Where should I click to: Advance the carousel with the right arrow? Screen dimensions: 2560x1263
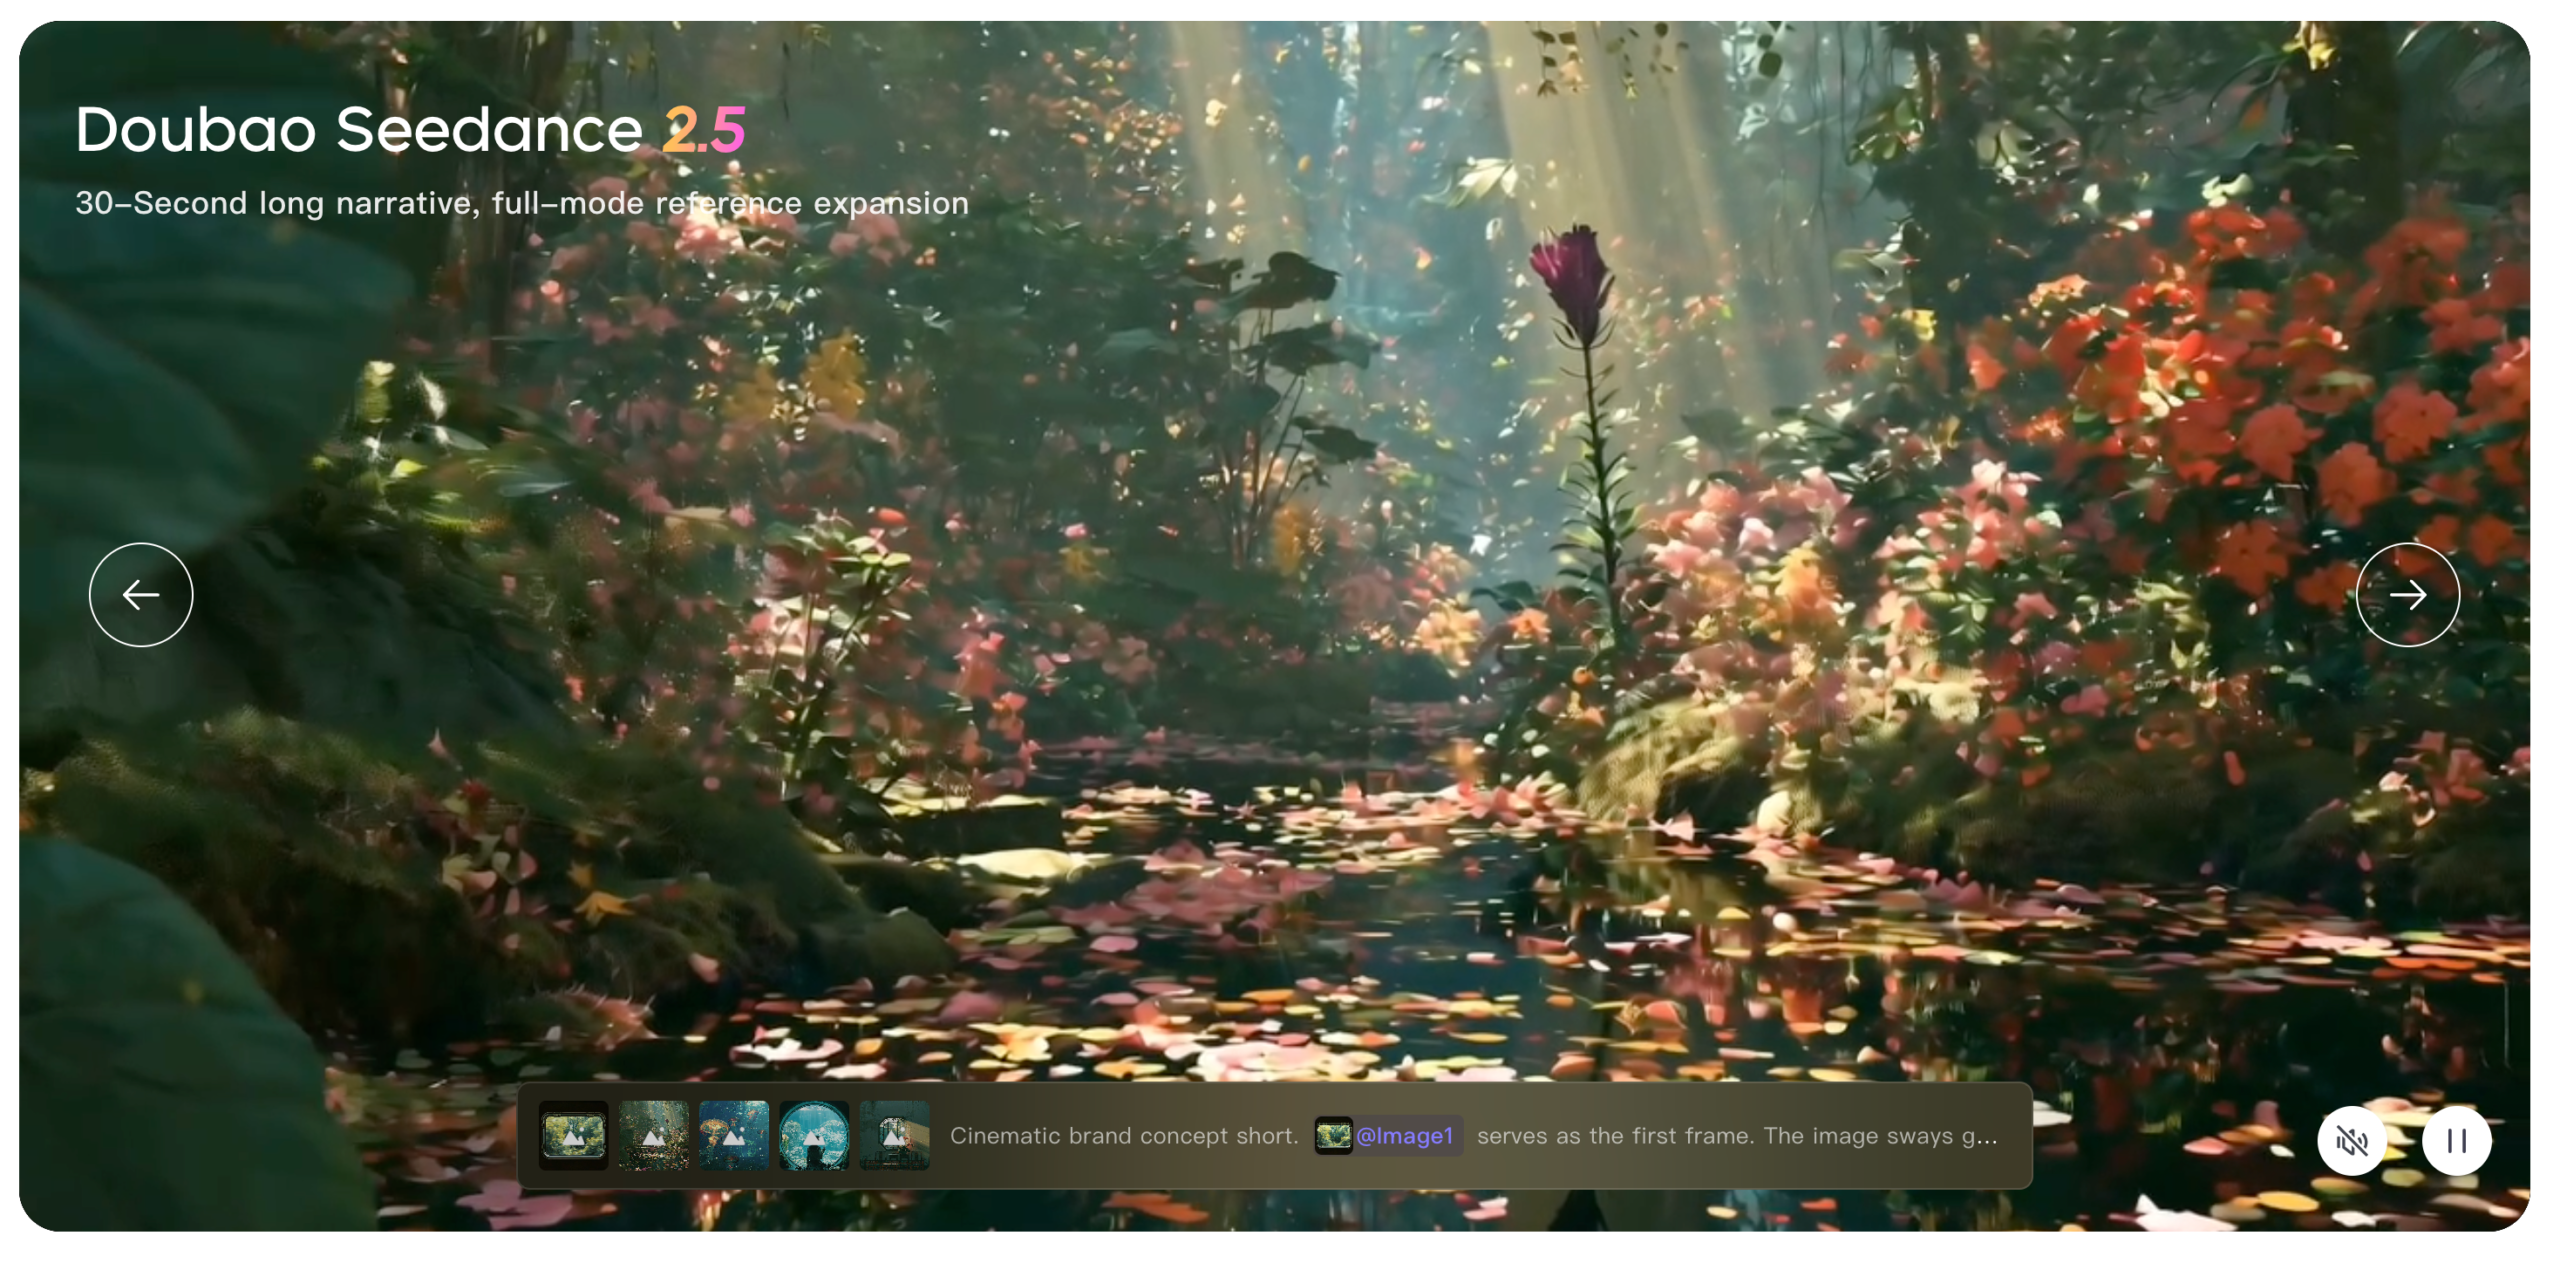click(2407, 595)
